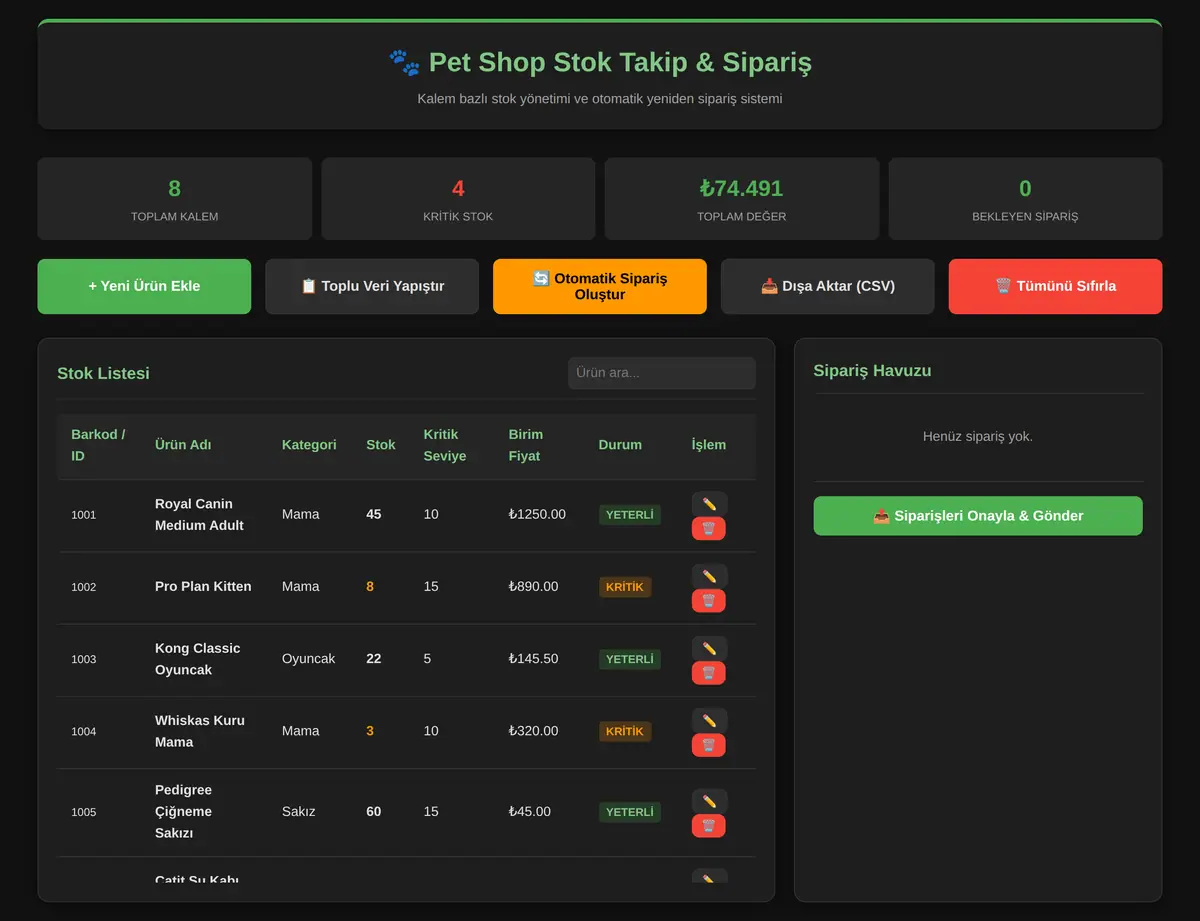
Task: Click the İşlem column header
Action: 709,445
